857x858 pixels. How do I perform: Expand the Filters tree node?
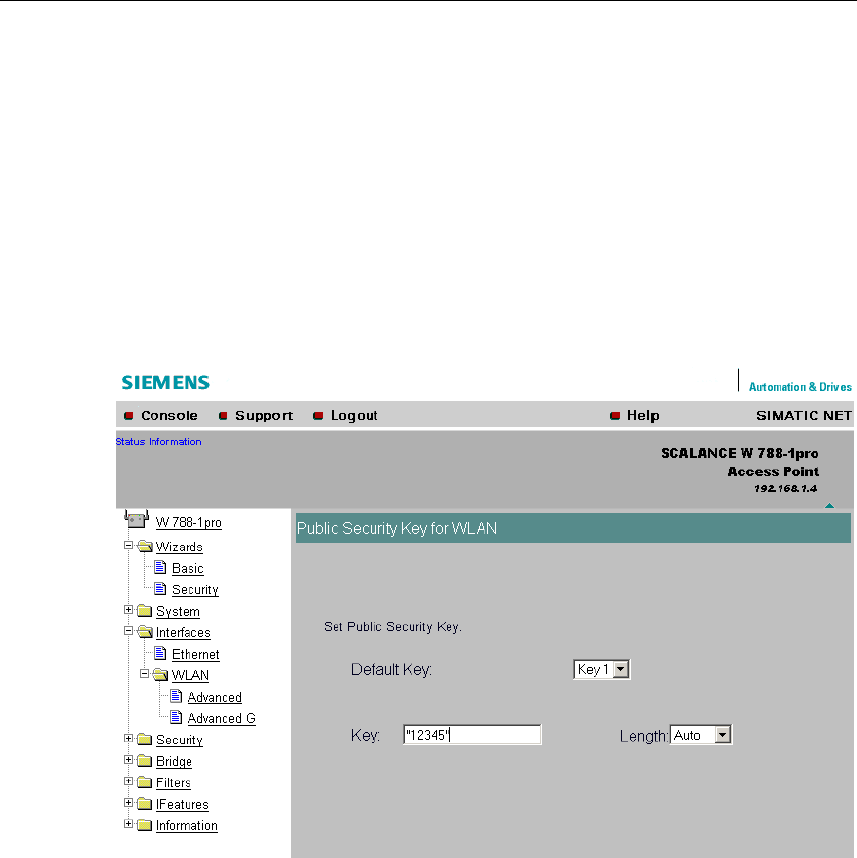point(128,781)
